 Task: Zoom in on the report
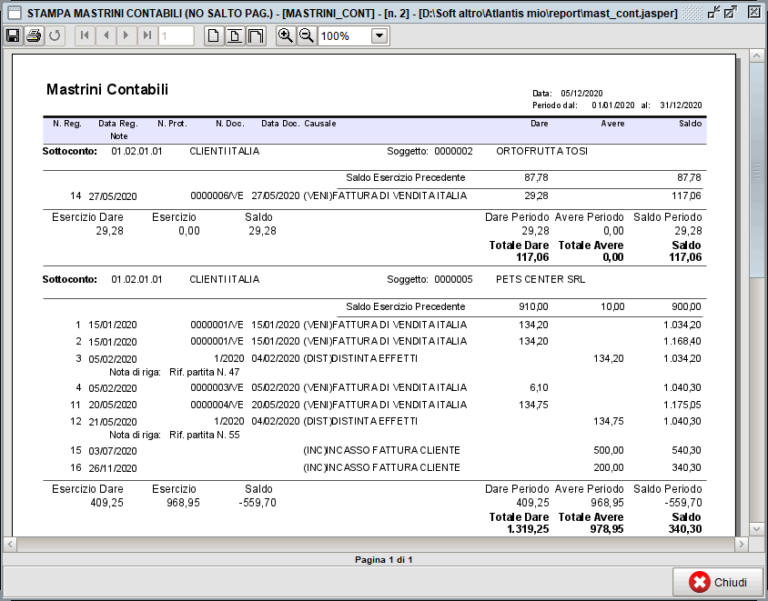click(285, 36)
